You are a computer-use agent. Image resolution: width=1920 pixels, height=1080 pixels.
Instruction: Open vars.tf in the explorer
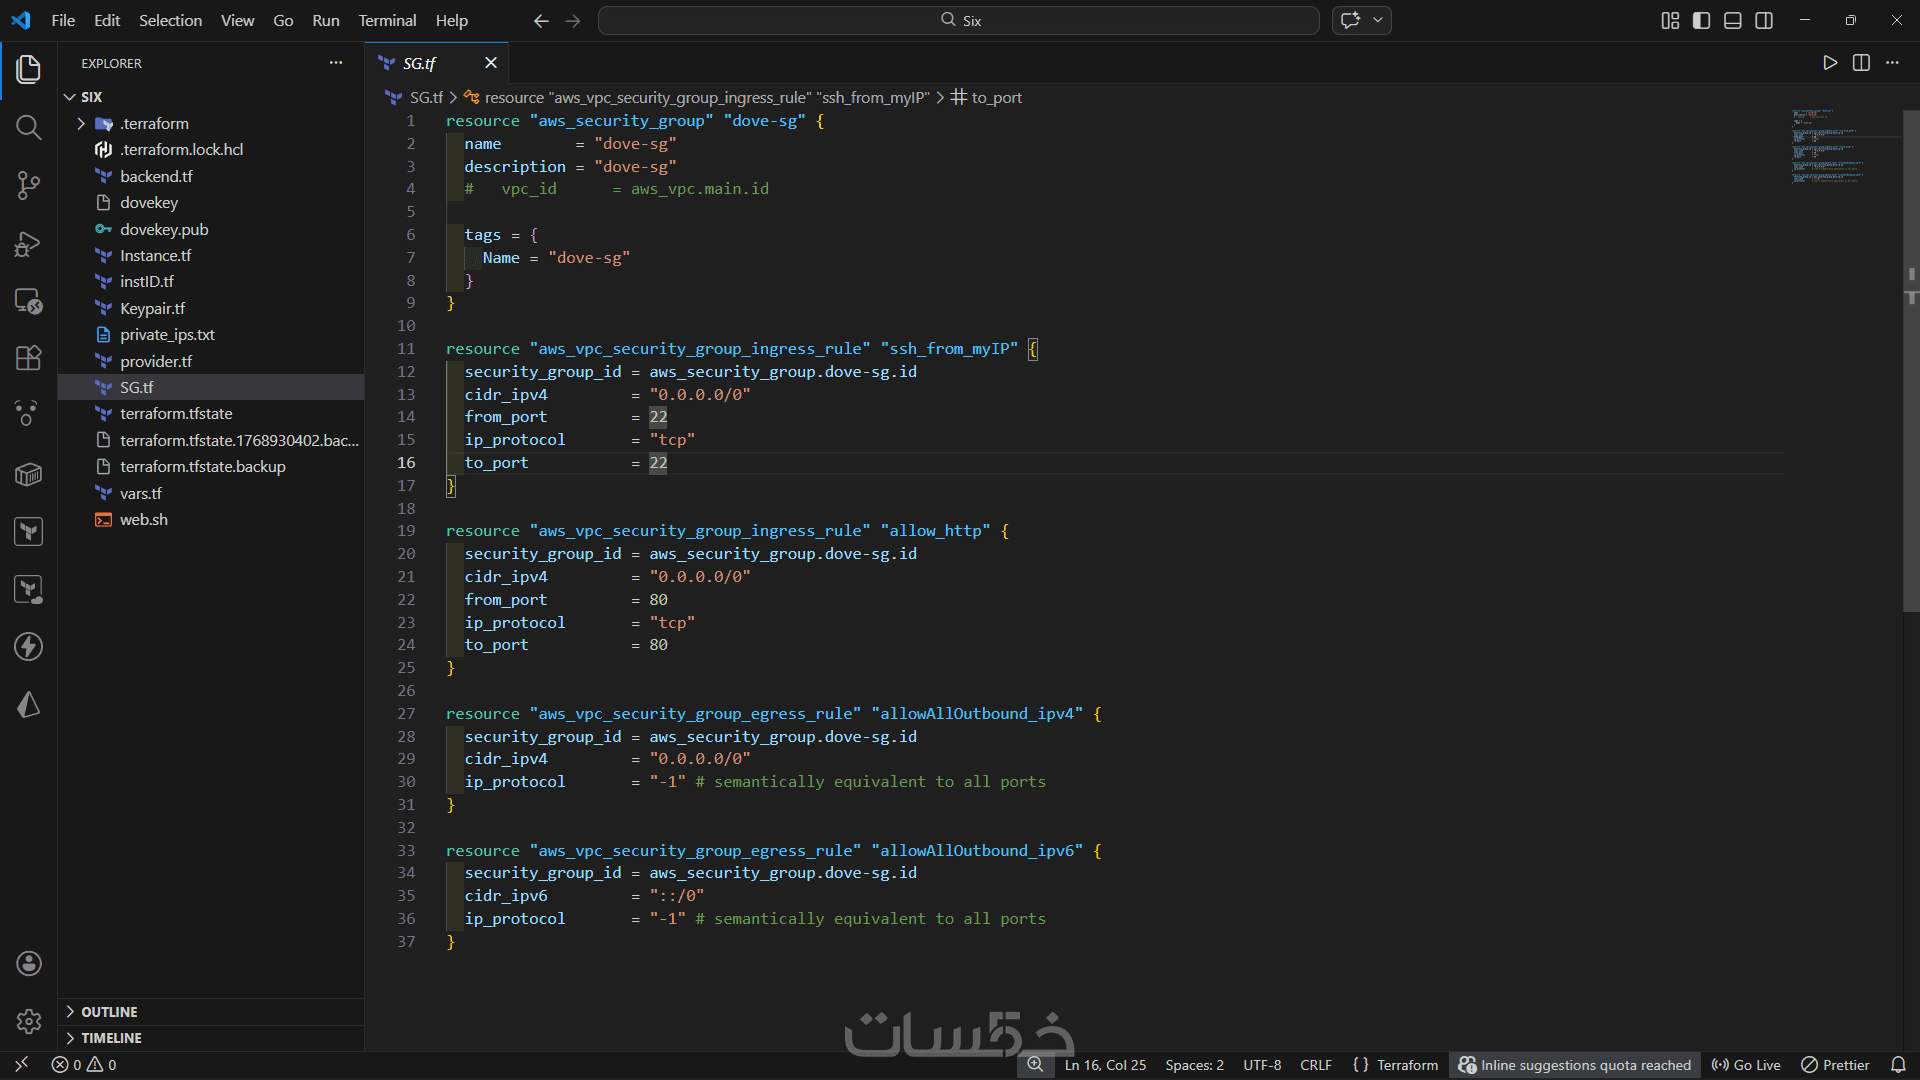tap(140, 493)
